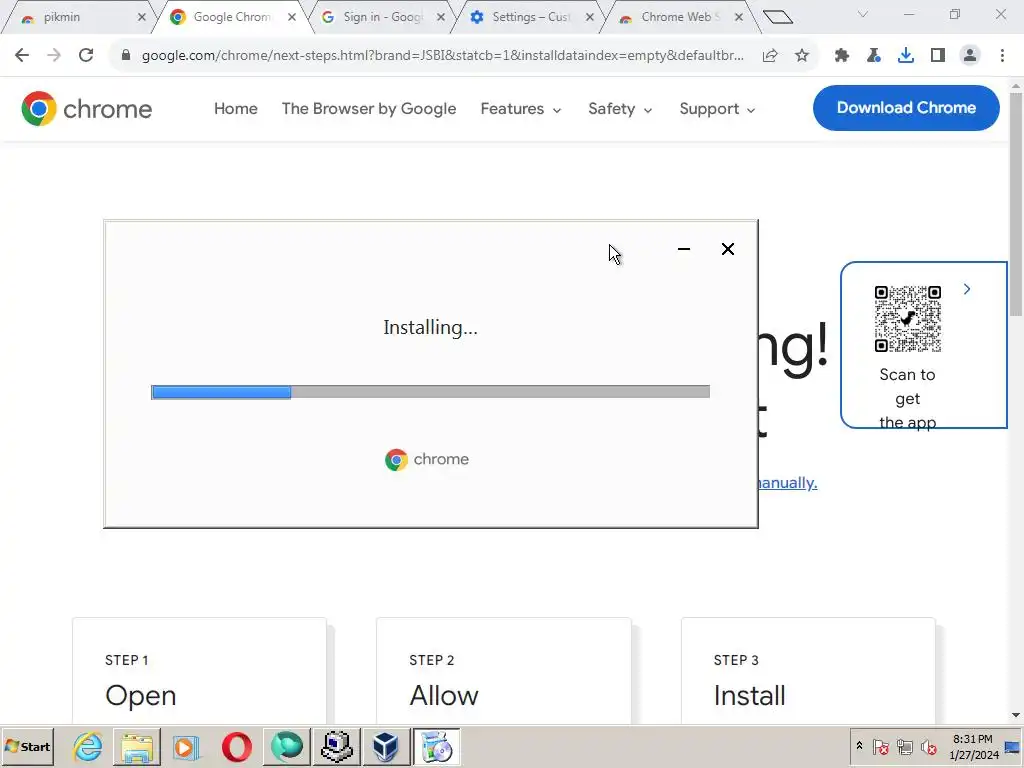Click the QR code to get the app
Screen dimensions: 1024x768
click(x=908, y=319)
